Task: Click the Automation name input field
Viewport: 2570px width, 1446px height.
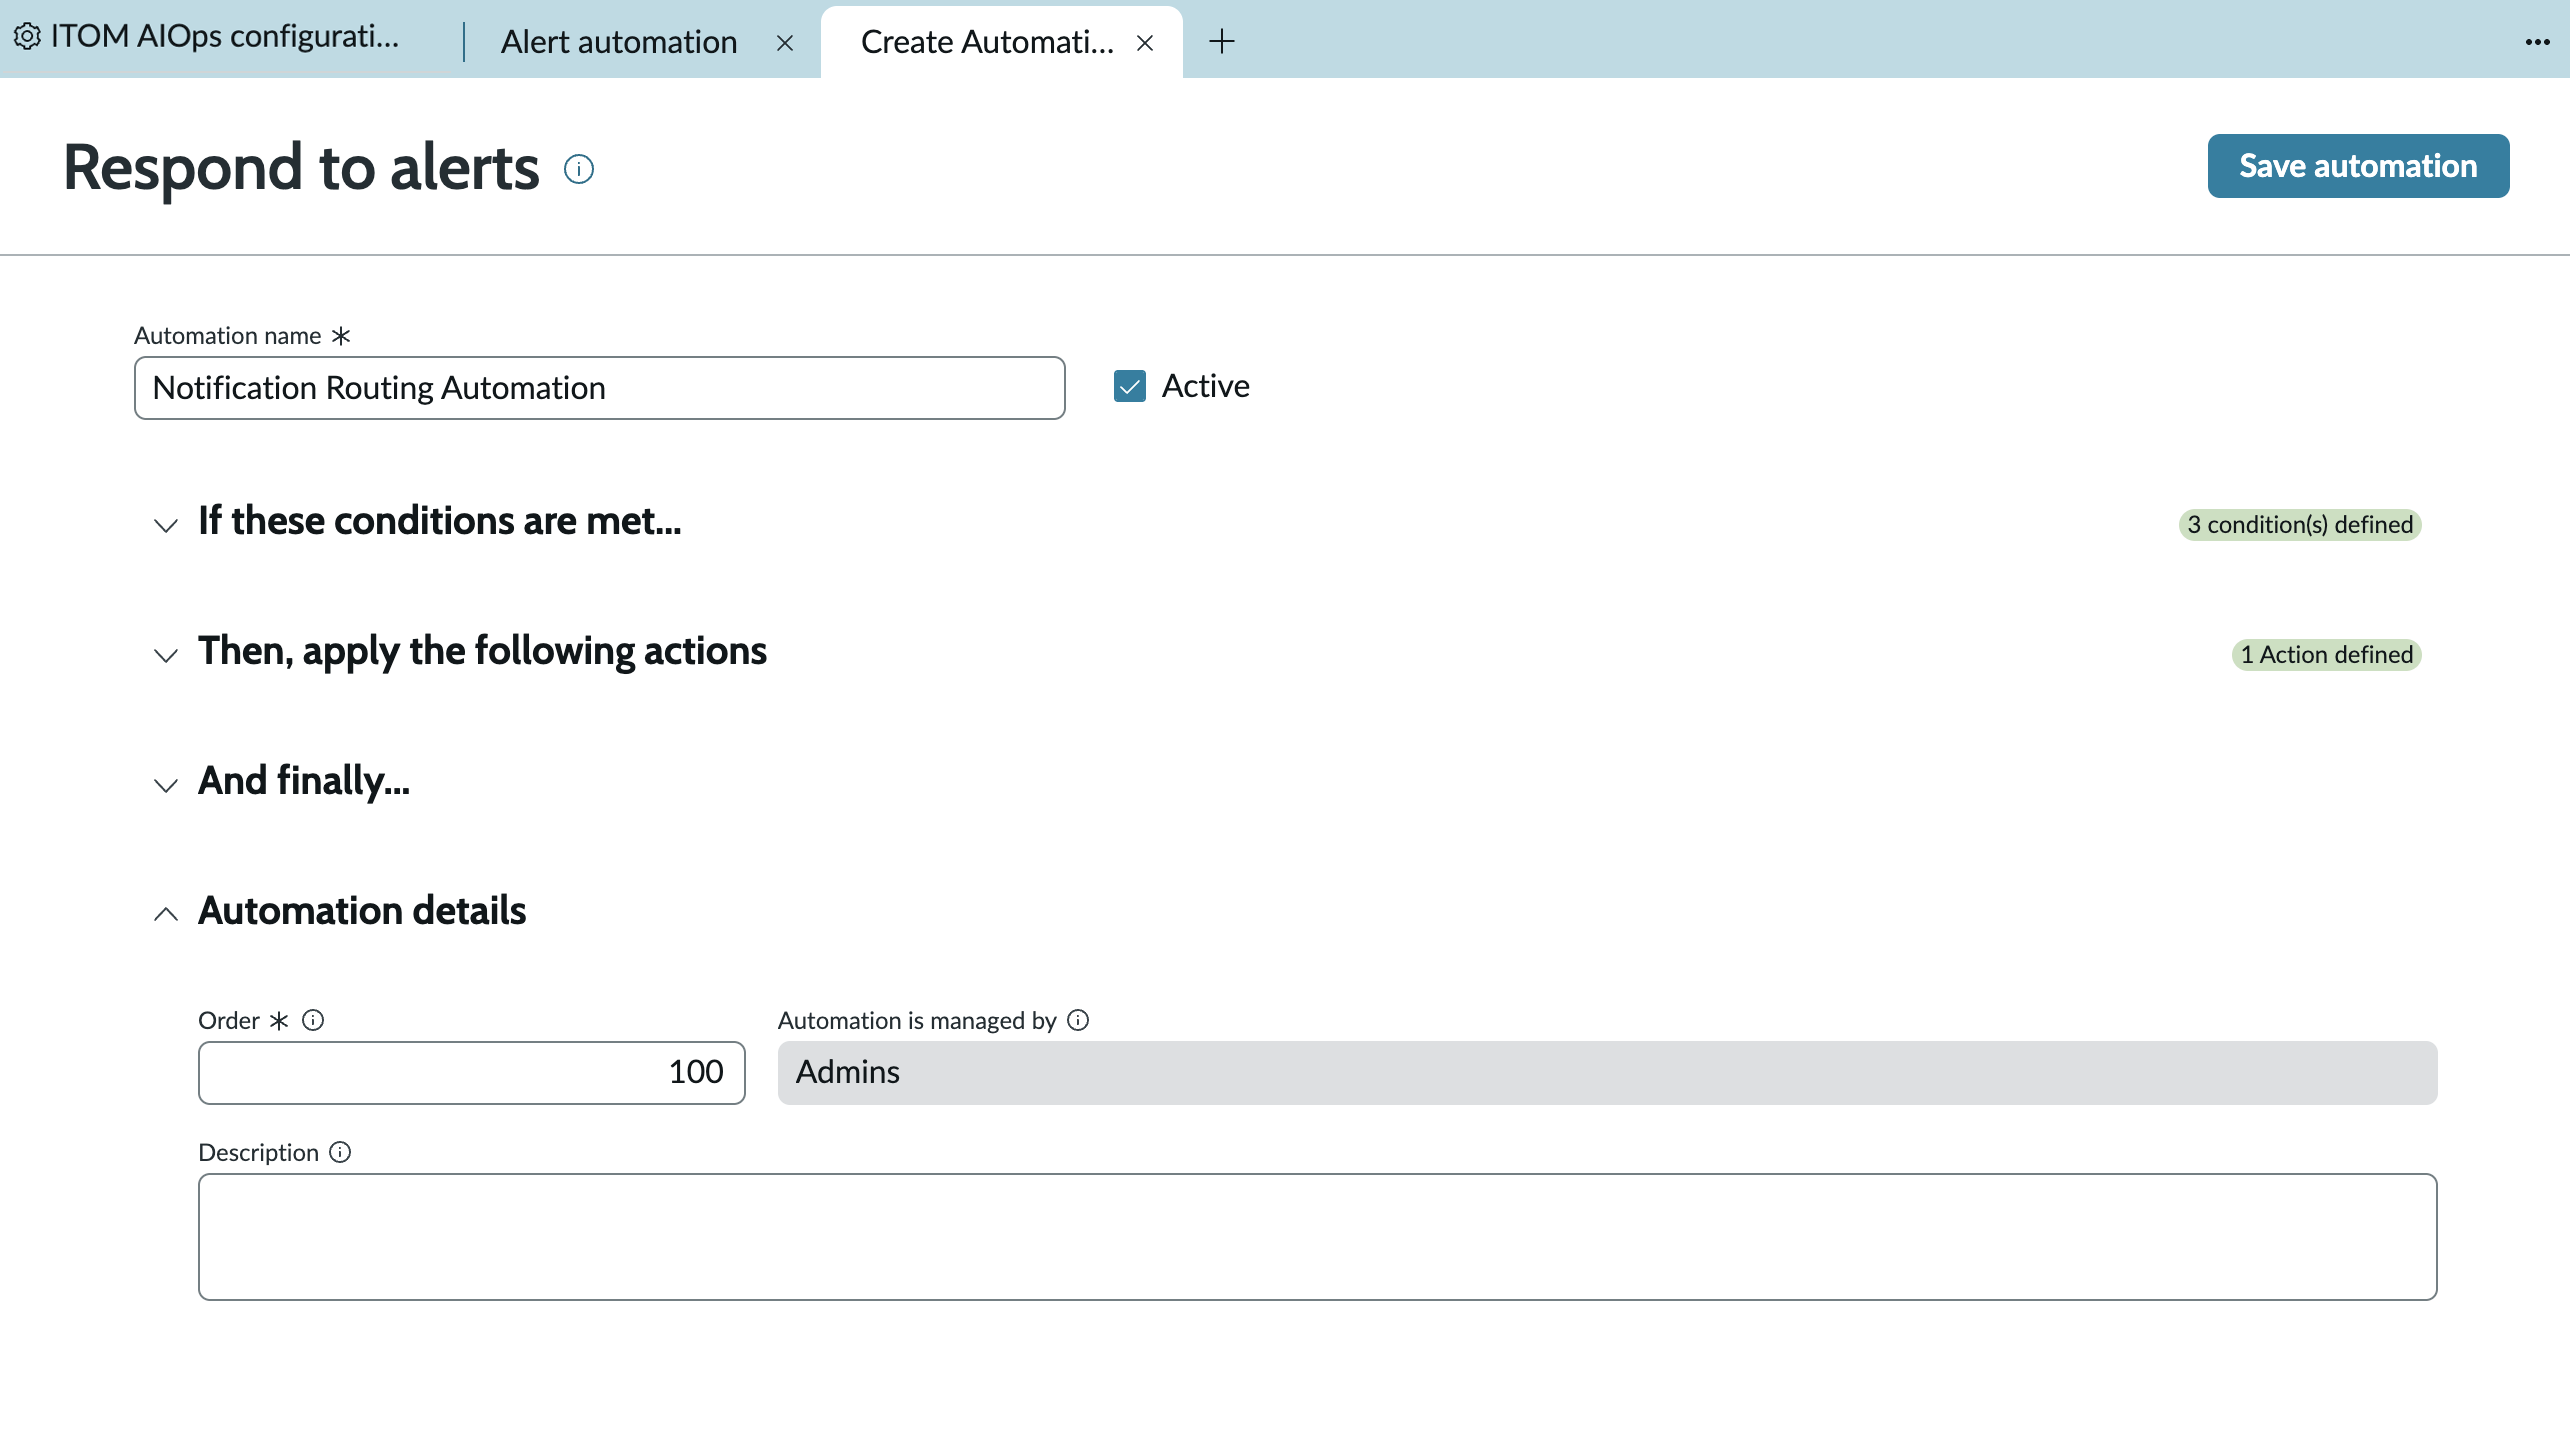Action: click(600, 388)
